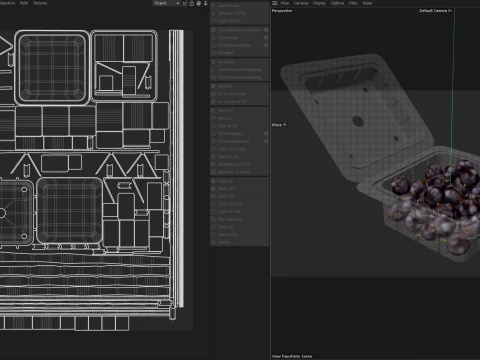Click the Restore UV command

pyautogui.click(x=239, y=235)
